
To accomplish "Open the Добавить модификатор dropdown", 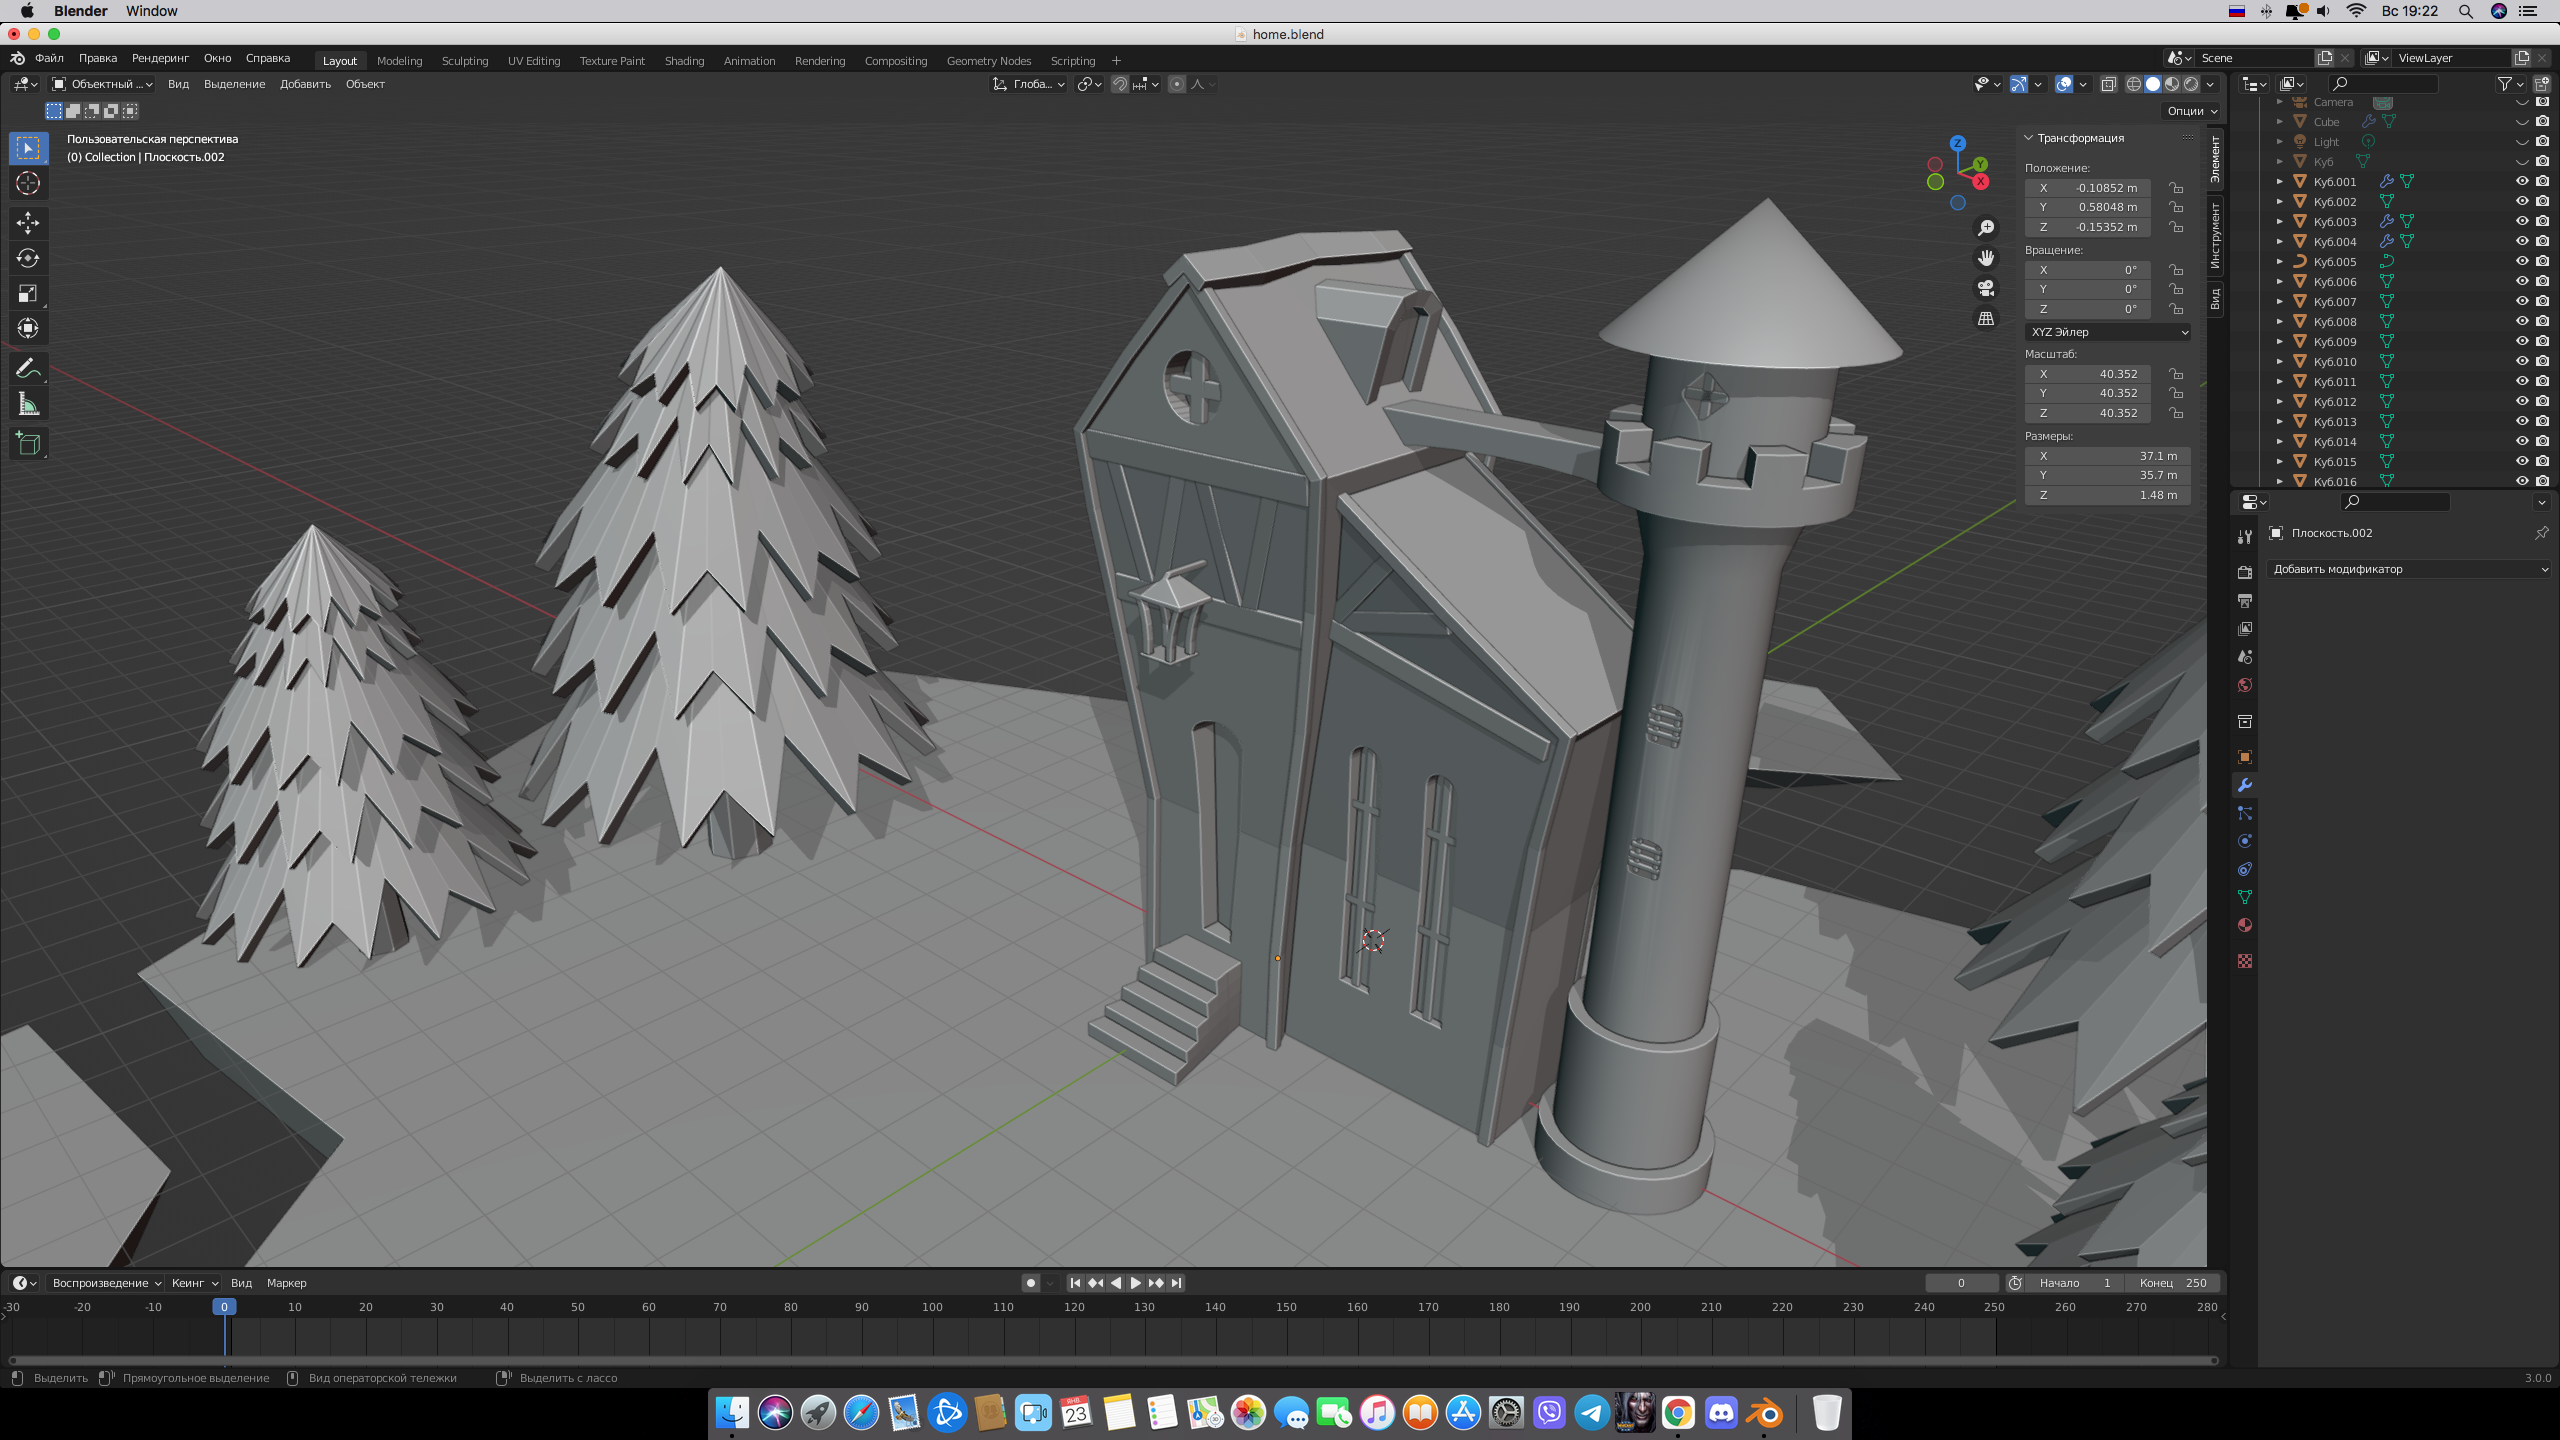I will click(2410, 569).
